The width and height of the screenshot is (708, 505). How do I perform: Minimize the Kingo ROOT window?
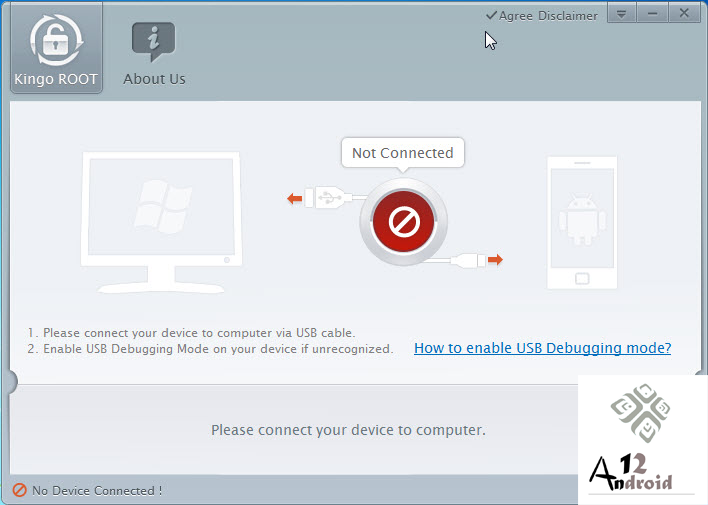[652, 14]
